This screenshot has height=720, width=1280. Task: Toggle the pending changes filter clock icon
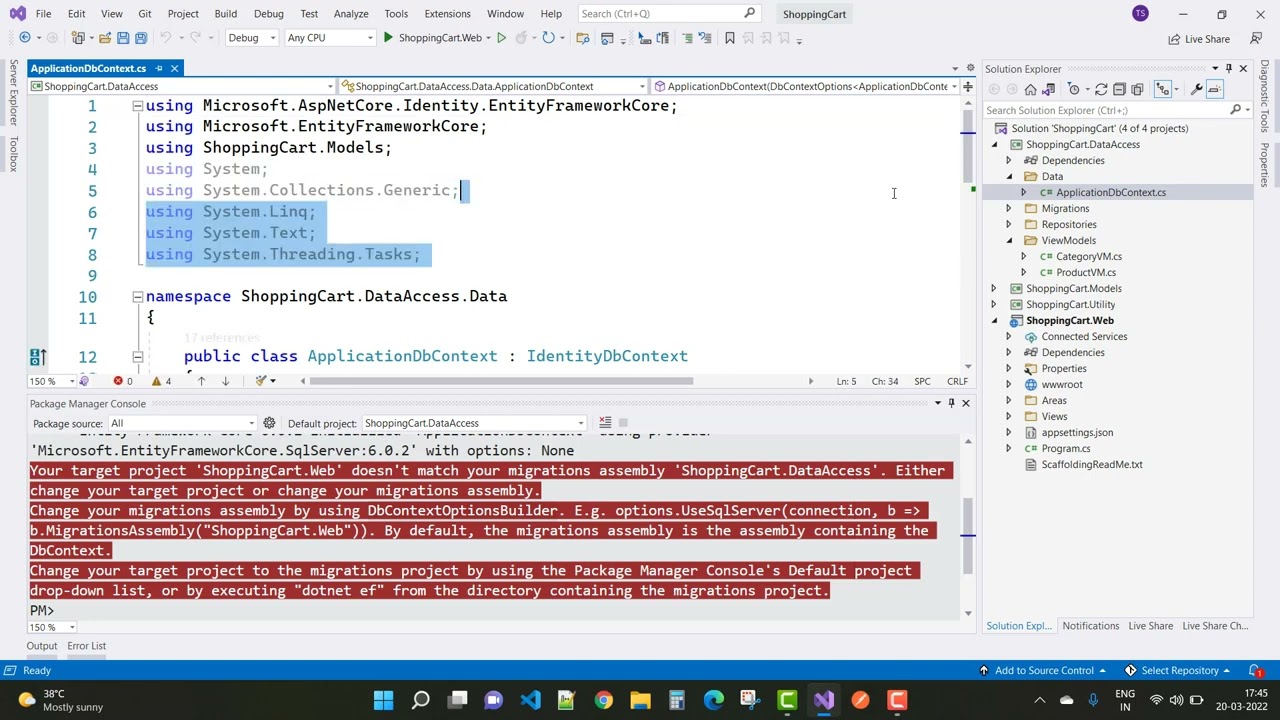[1074, 90]
